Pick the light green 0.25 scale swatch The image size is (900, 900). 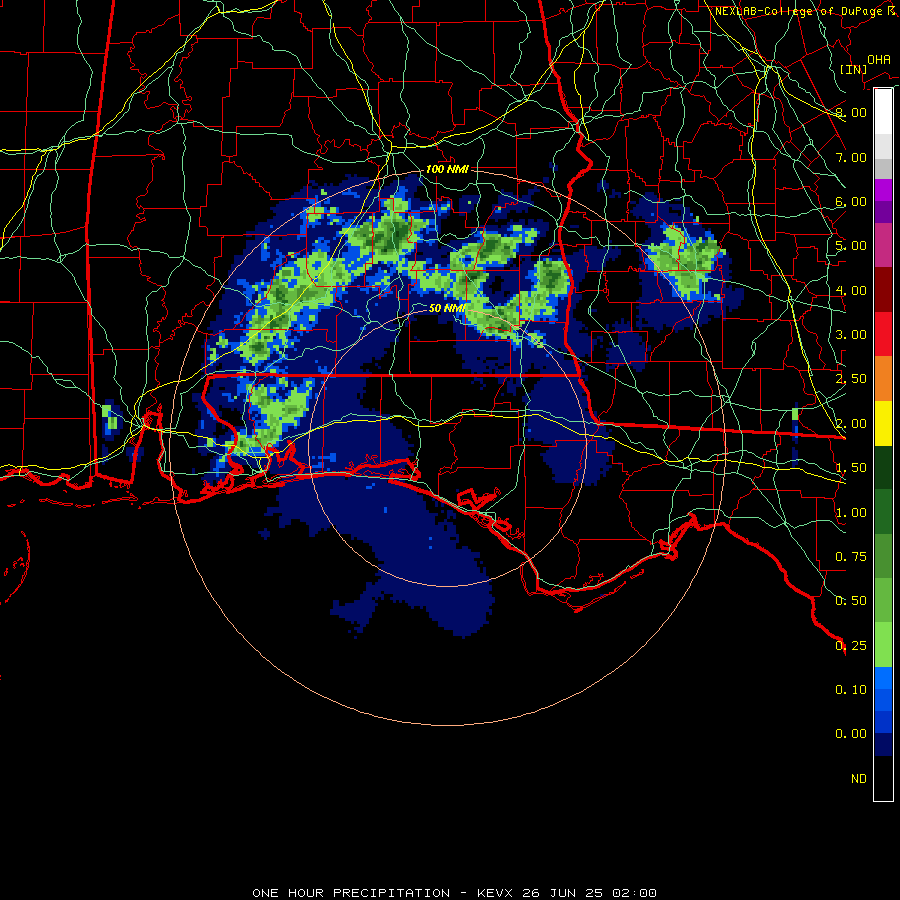pyautogui.click(x=883, y=645)
